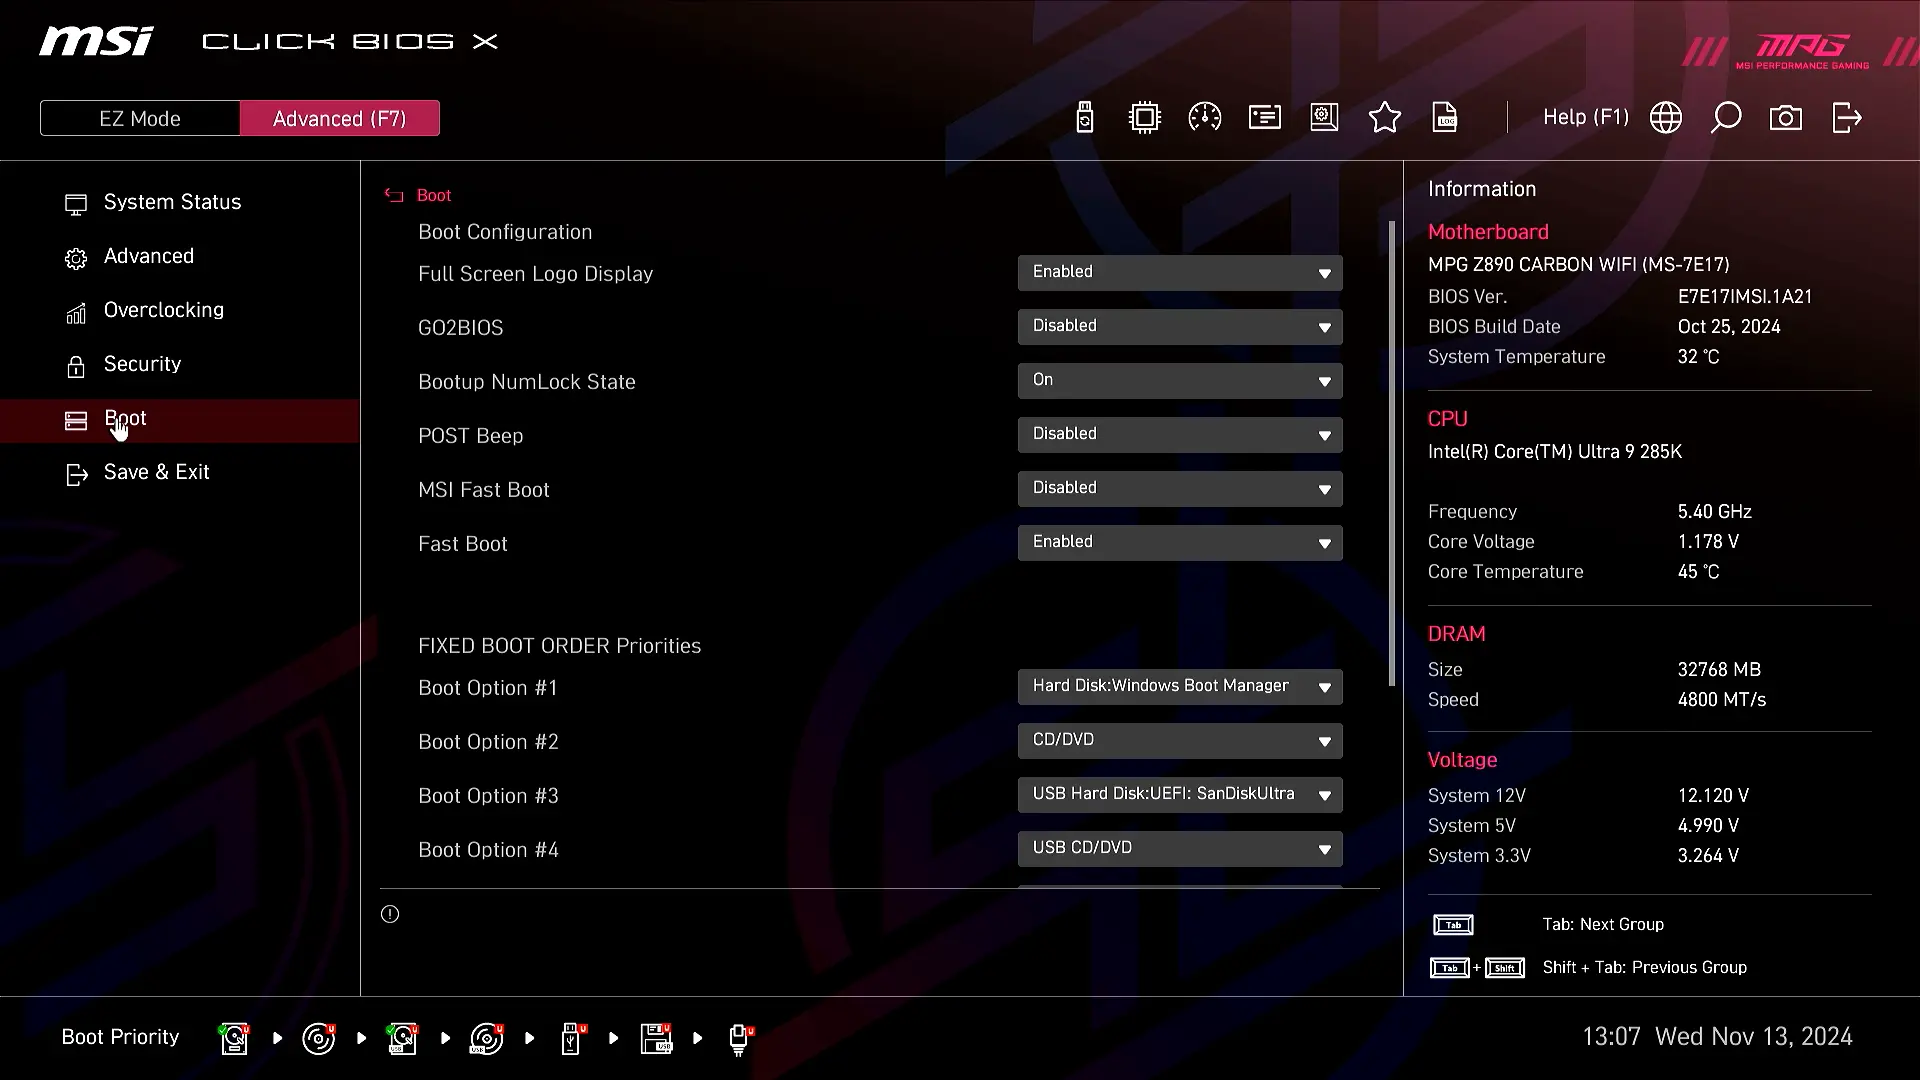
Task: Open the Boot Option #1 dropdown
Action: tap(1180, 686)
